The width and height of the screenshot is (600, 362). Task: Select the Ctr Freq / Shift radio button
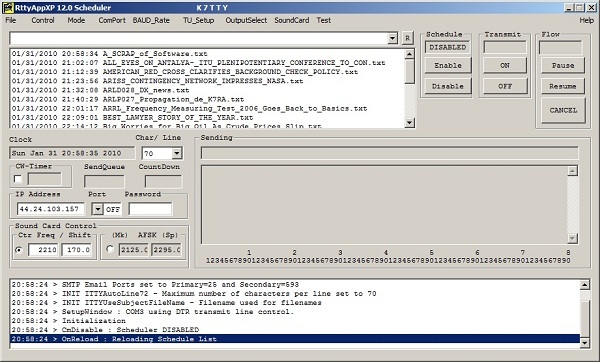pyautogui.click(x=18, y=250)
